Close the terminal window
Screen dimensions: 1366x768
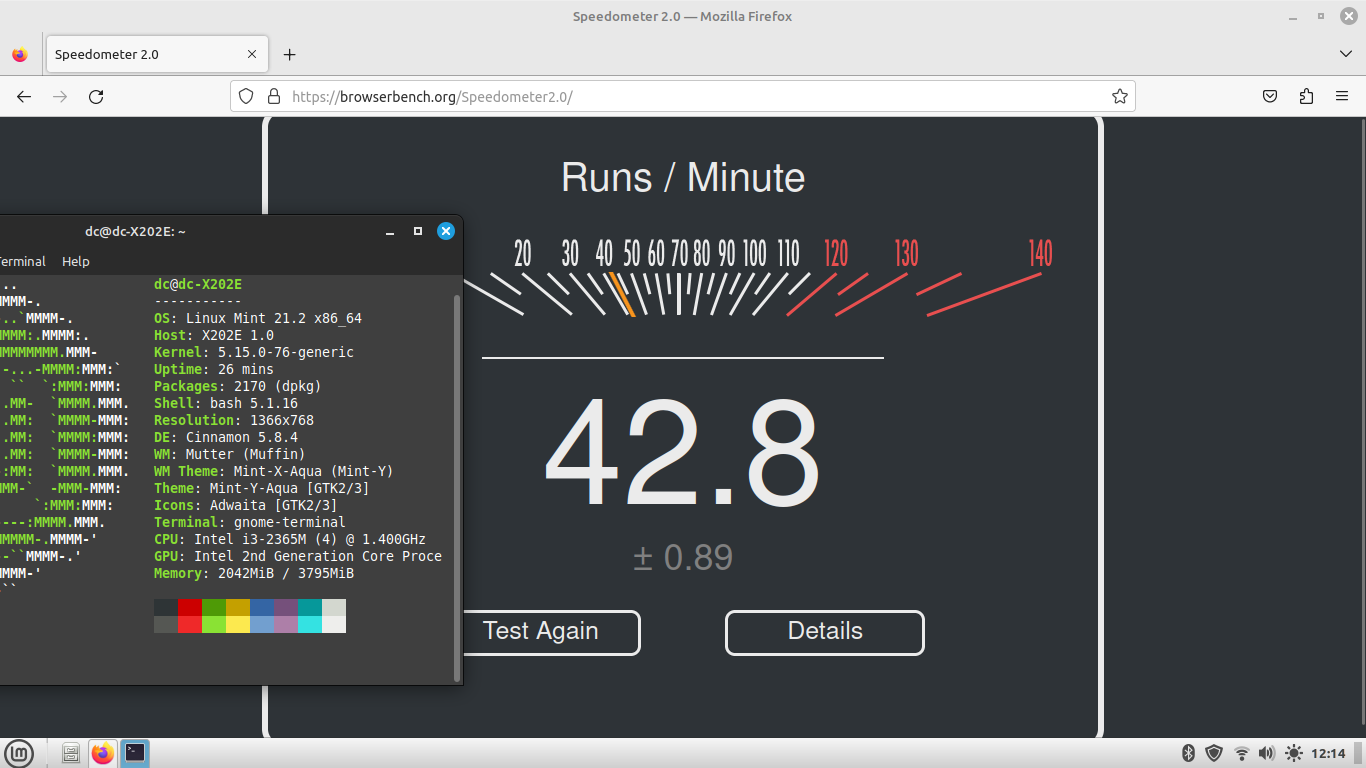pyautogui.click(x=446, y=231)
